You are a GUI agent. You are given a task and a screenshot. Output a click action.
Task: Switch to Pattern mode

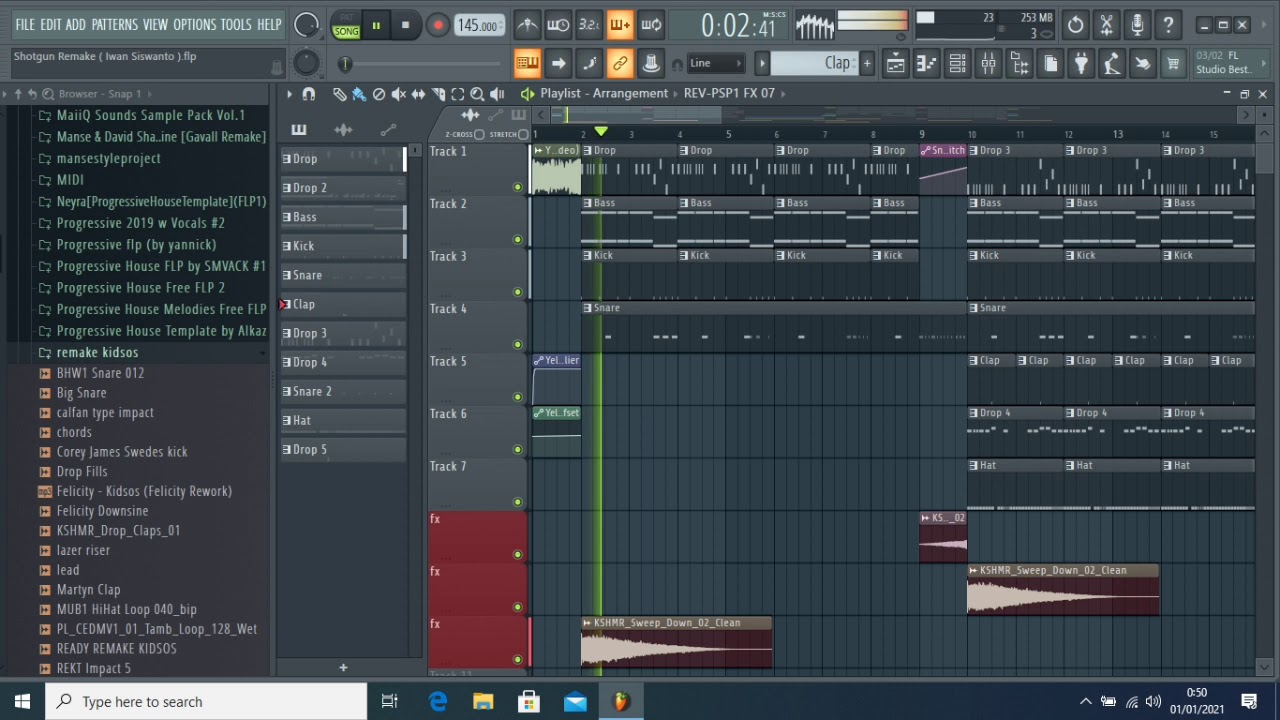tap(346, 18)
